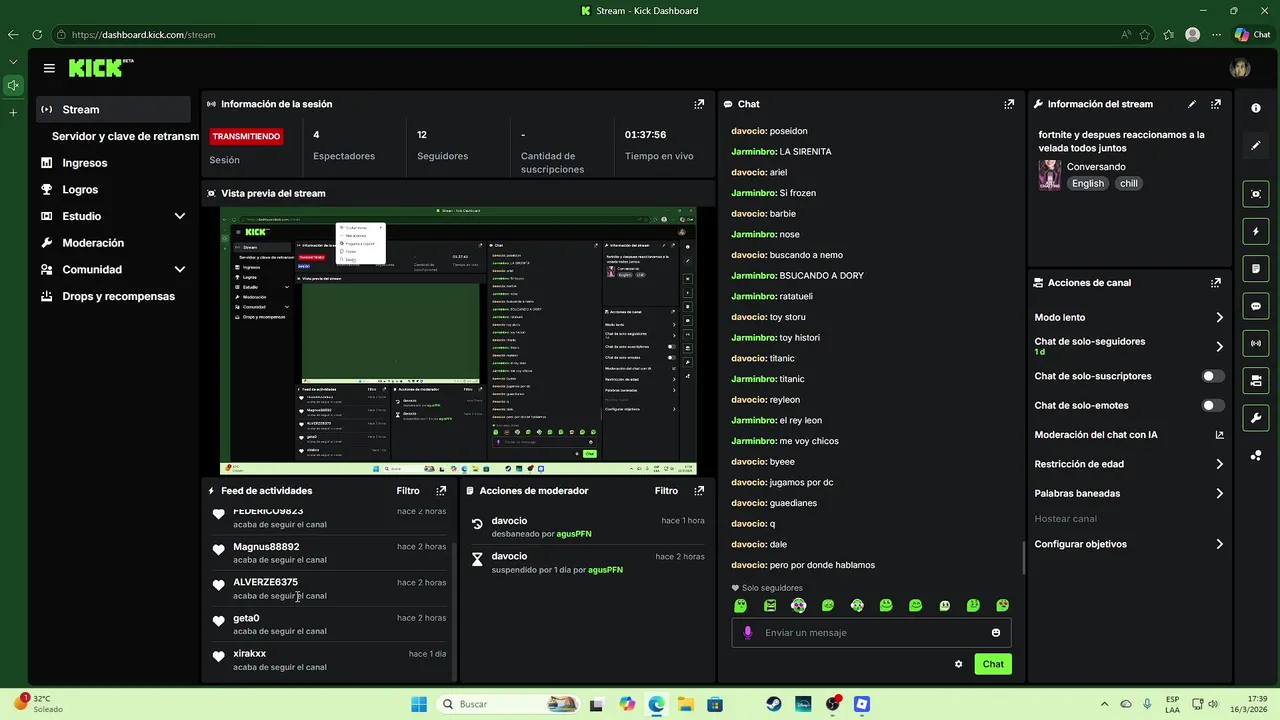Click the chill tag
This screenshot has width=1280, height=720.
[x=1129, y=184]
